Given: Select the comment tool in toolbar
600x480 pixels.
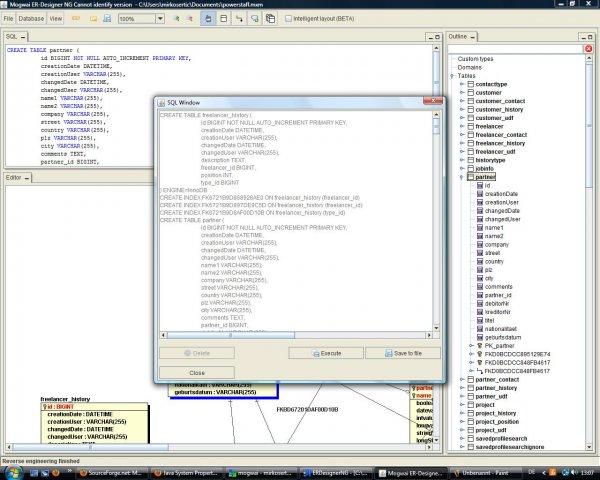Looking at the screenshot, I should 254,18.
